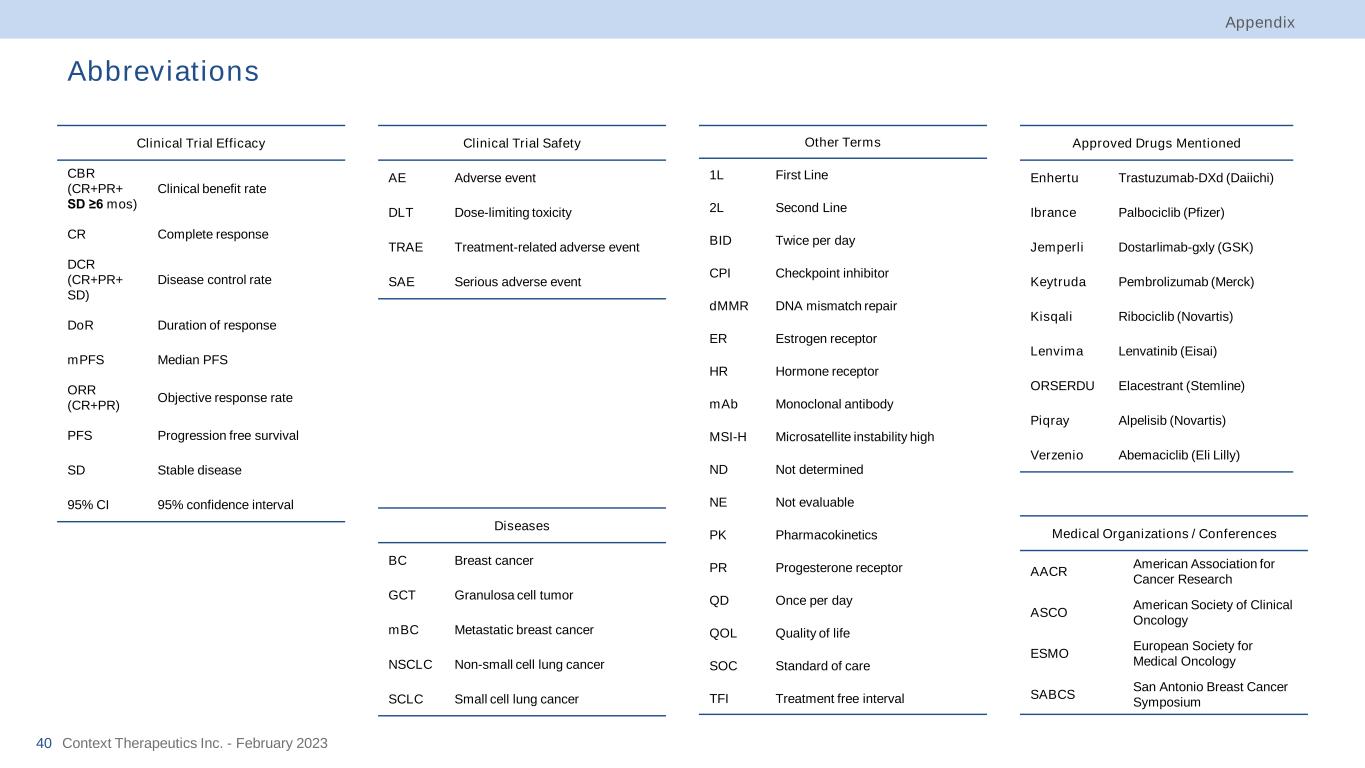The height and width of the screenshot is (768, 1365).
Task: Click the Abbreviations slide title
Action: coord(163,71)
